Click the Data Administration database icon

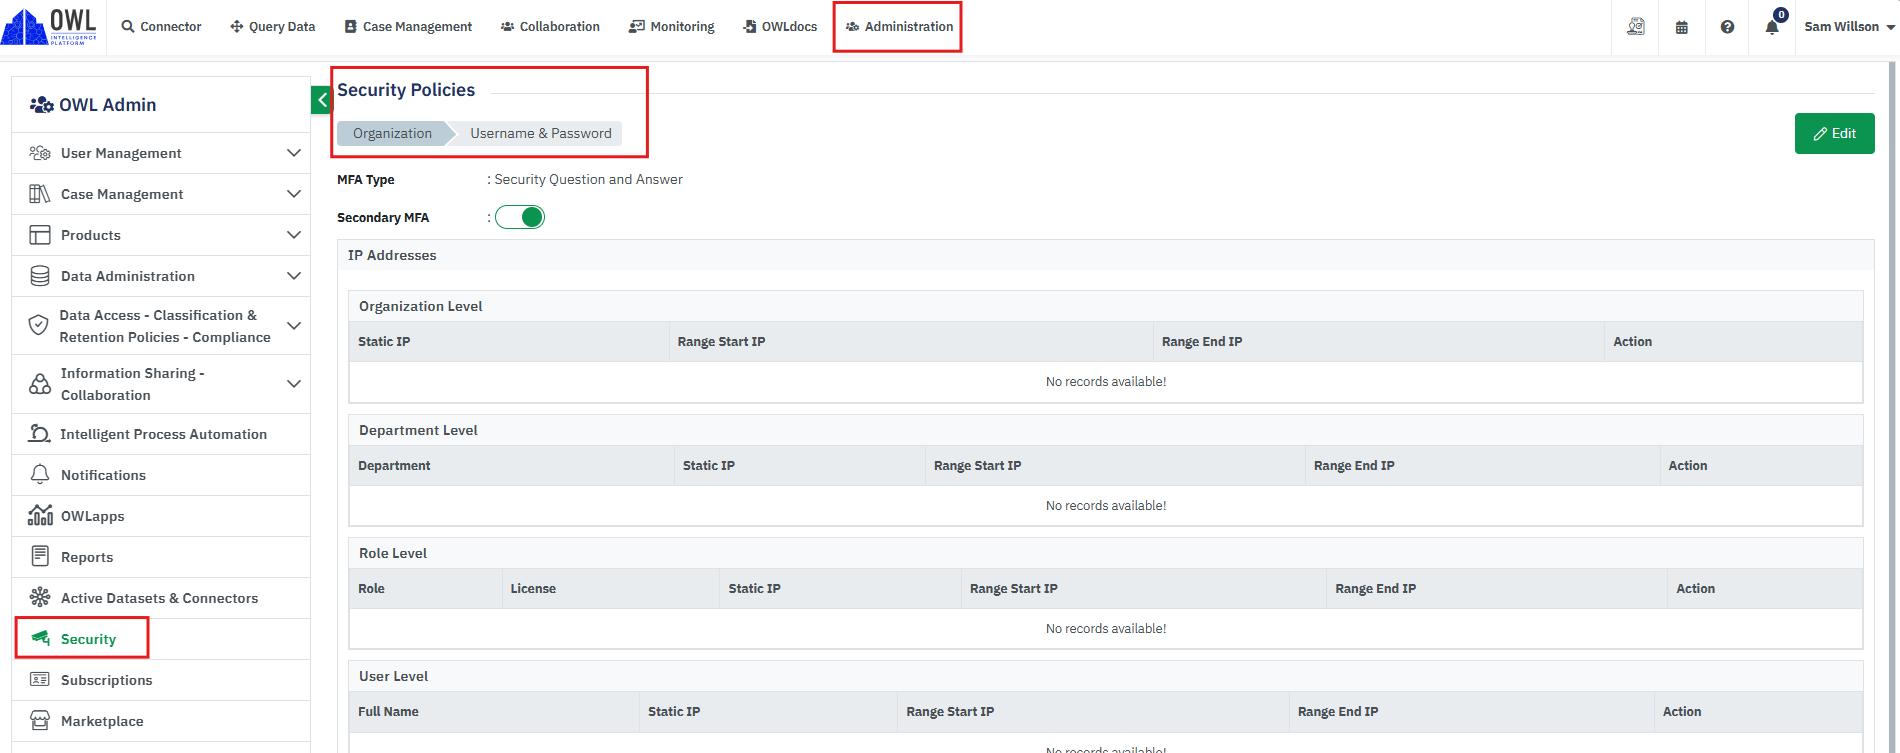pyautogui.click(x=40, y=276)
